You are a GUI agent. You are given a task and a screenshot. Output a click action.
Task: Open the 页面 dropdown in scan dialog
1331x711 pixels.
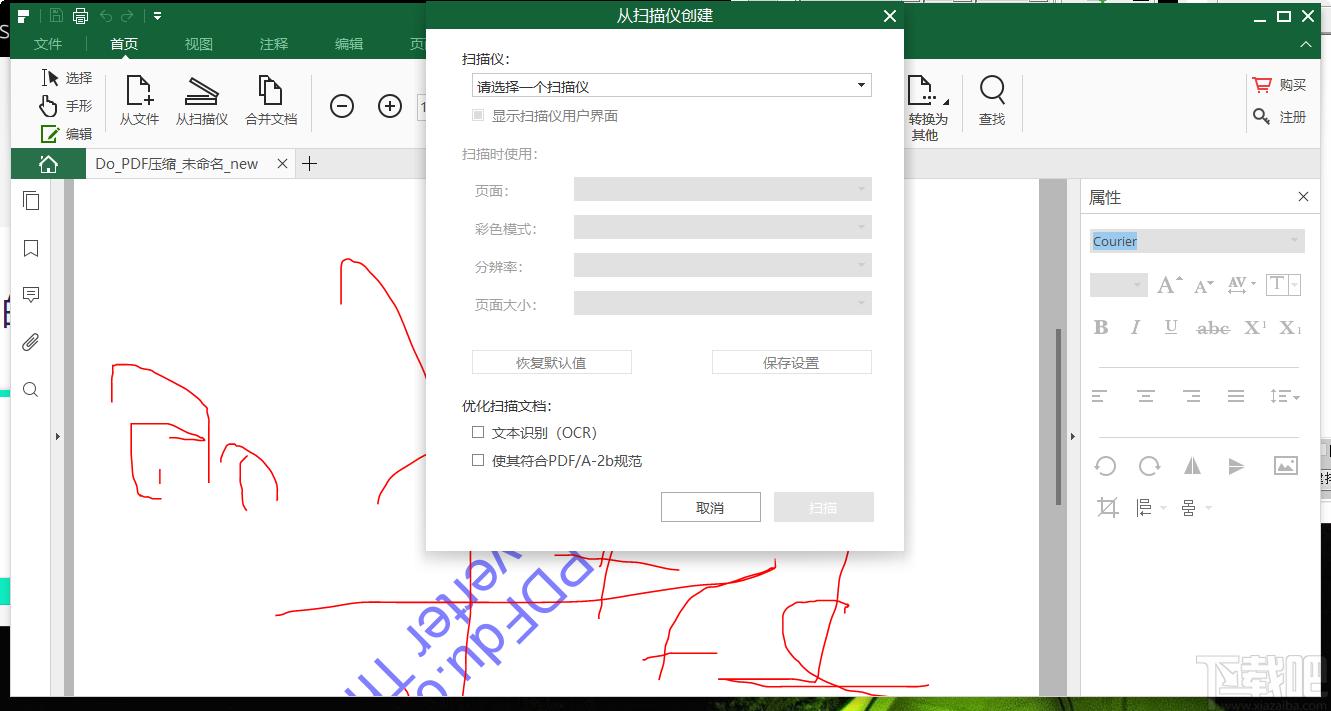pos(722,190)
